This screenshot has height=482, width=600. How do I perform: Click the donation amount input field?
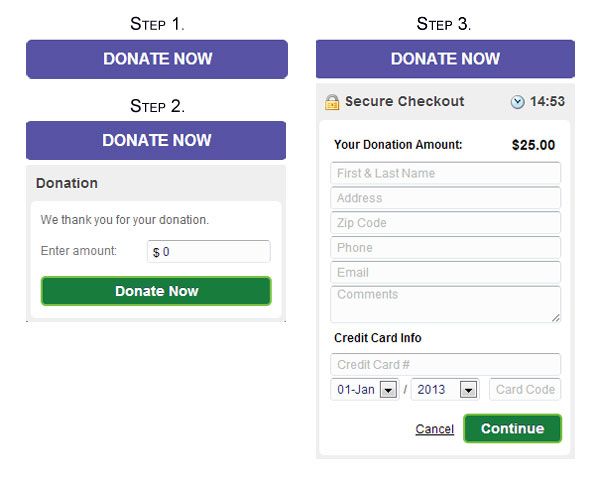click(x=209, y=252)
